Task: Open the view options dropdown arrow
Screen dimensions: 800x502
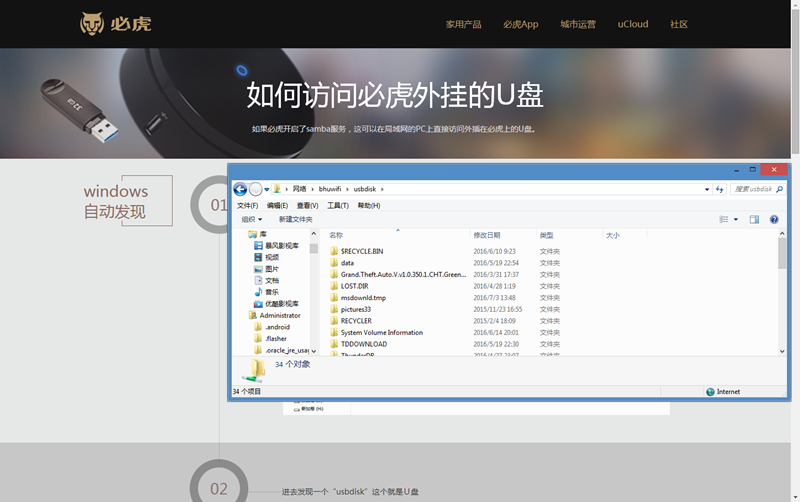Action: (x=736, y=219)
